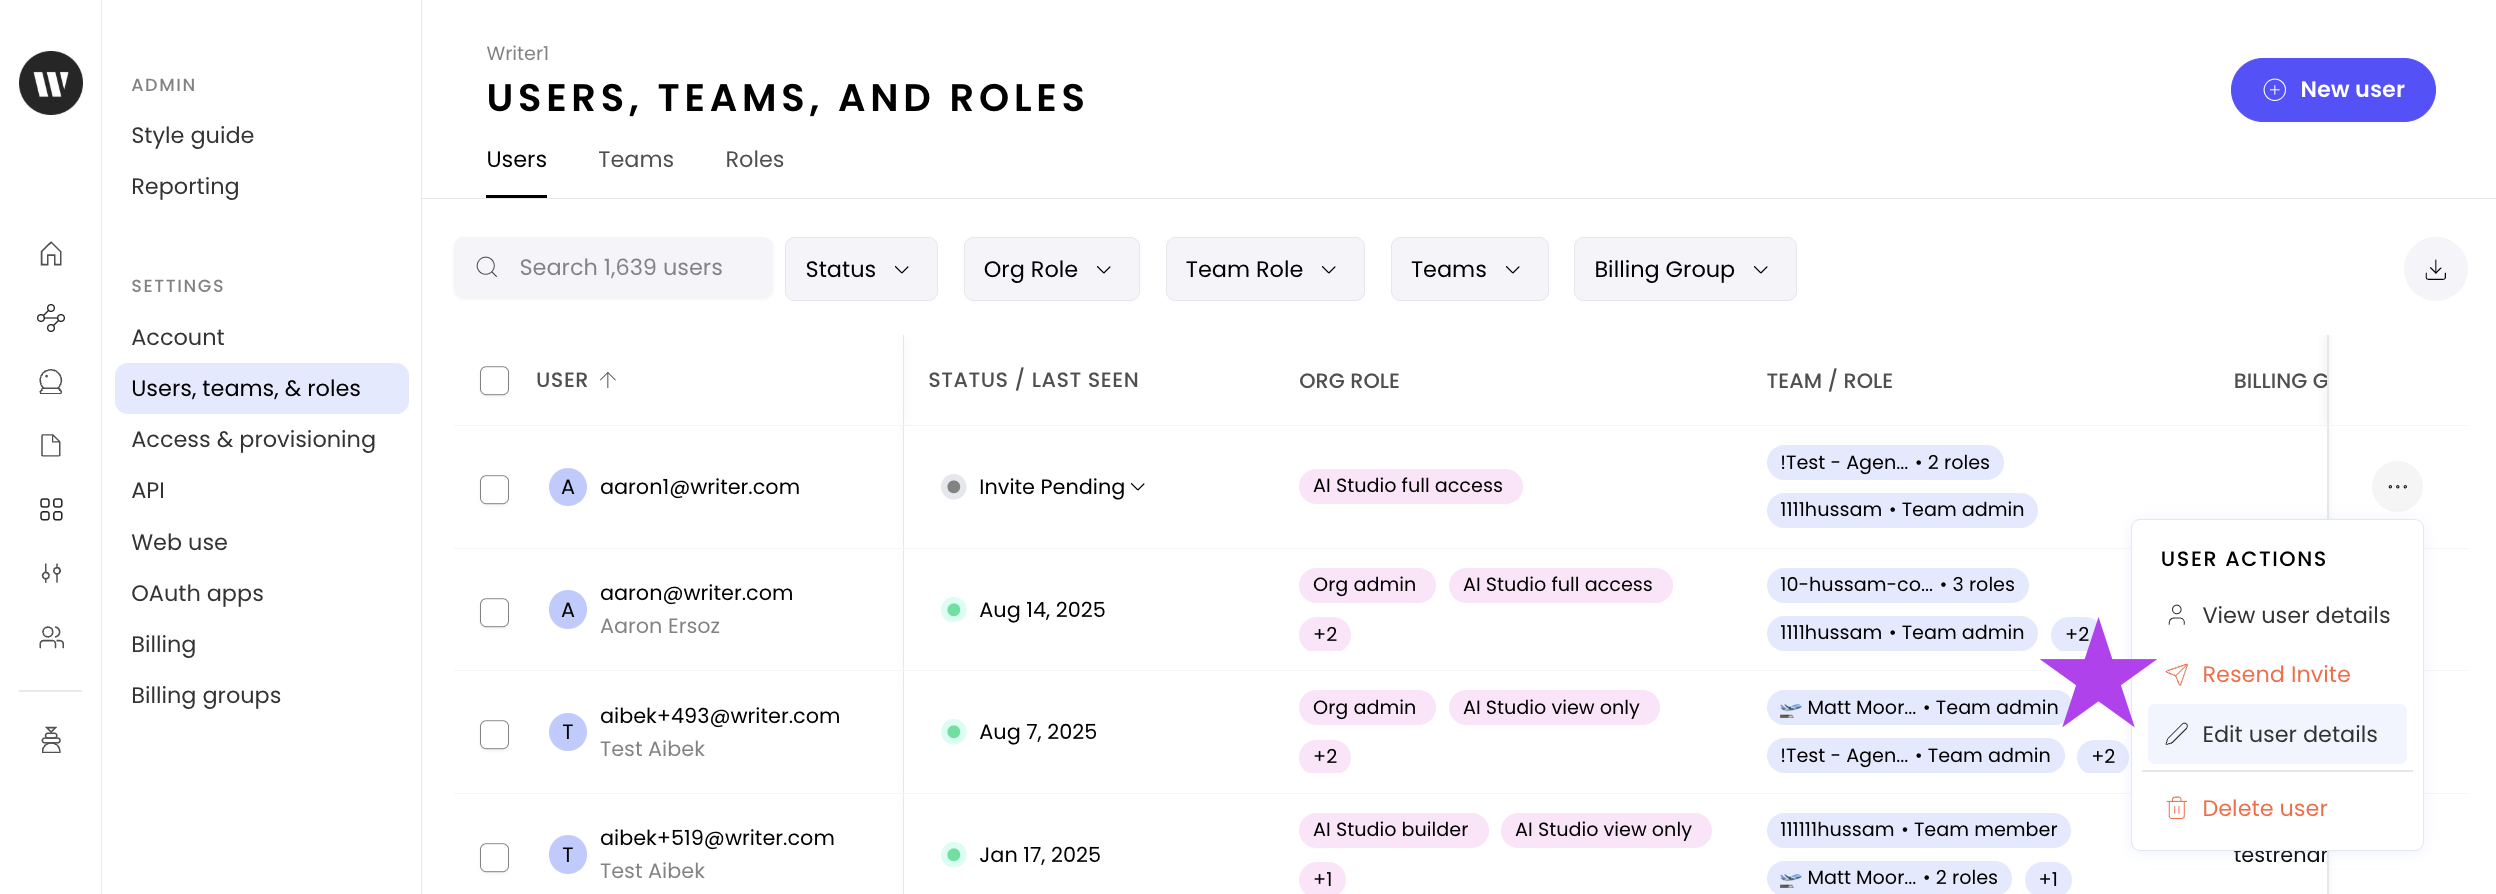Open Account settings

point(178,337)
